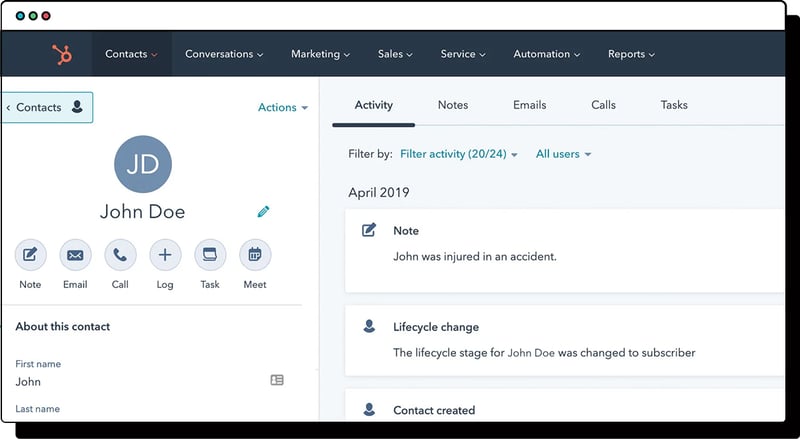Open the All users filter dropdown
The image size is (800, 439).
pyautogui.click(x=563, y=154)
